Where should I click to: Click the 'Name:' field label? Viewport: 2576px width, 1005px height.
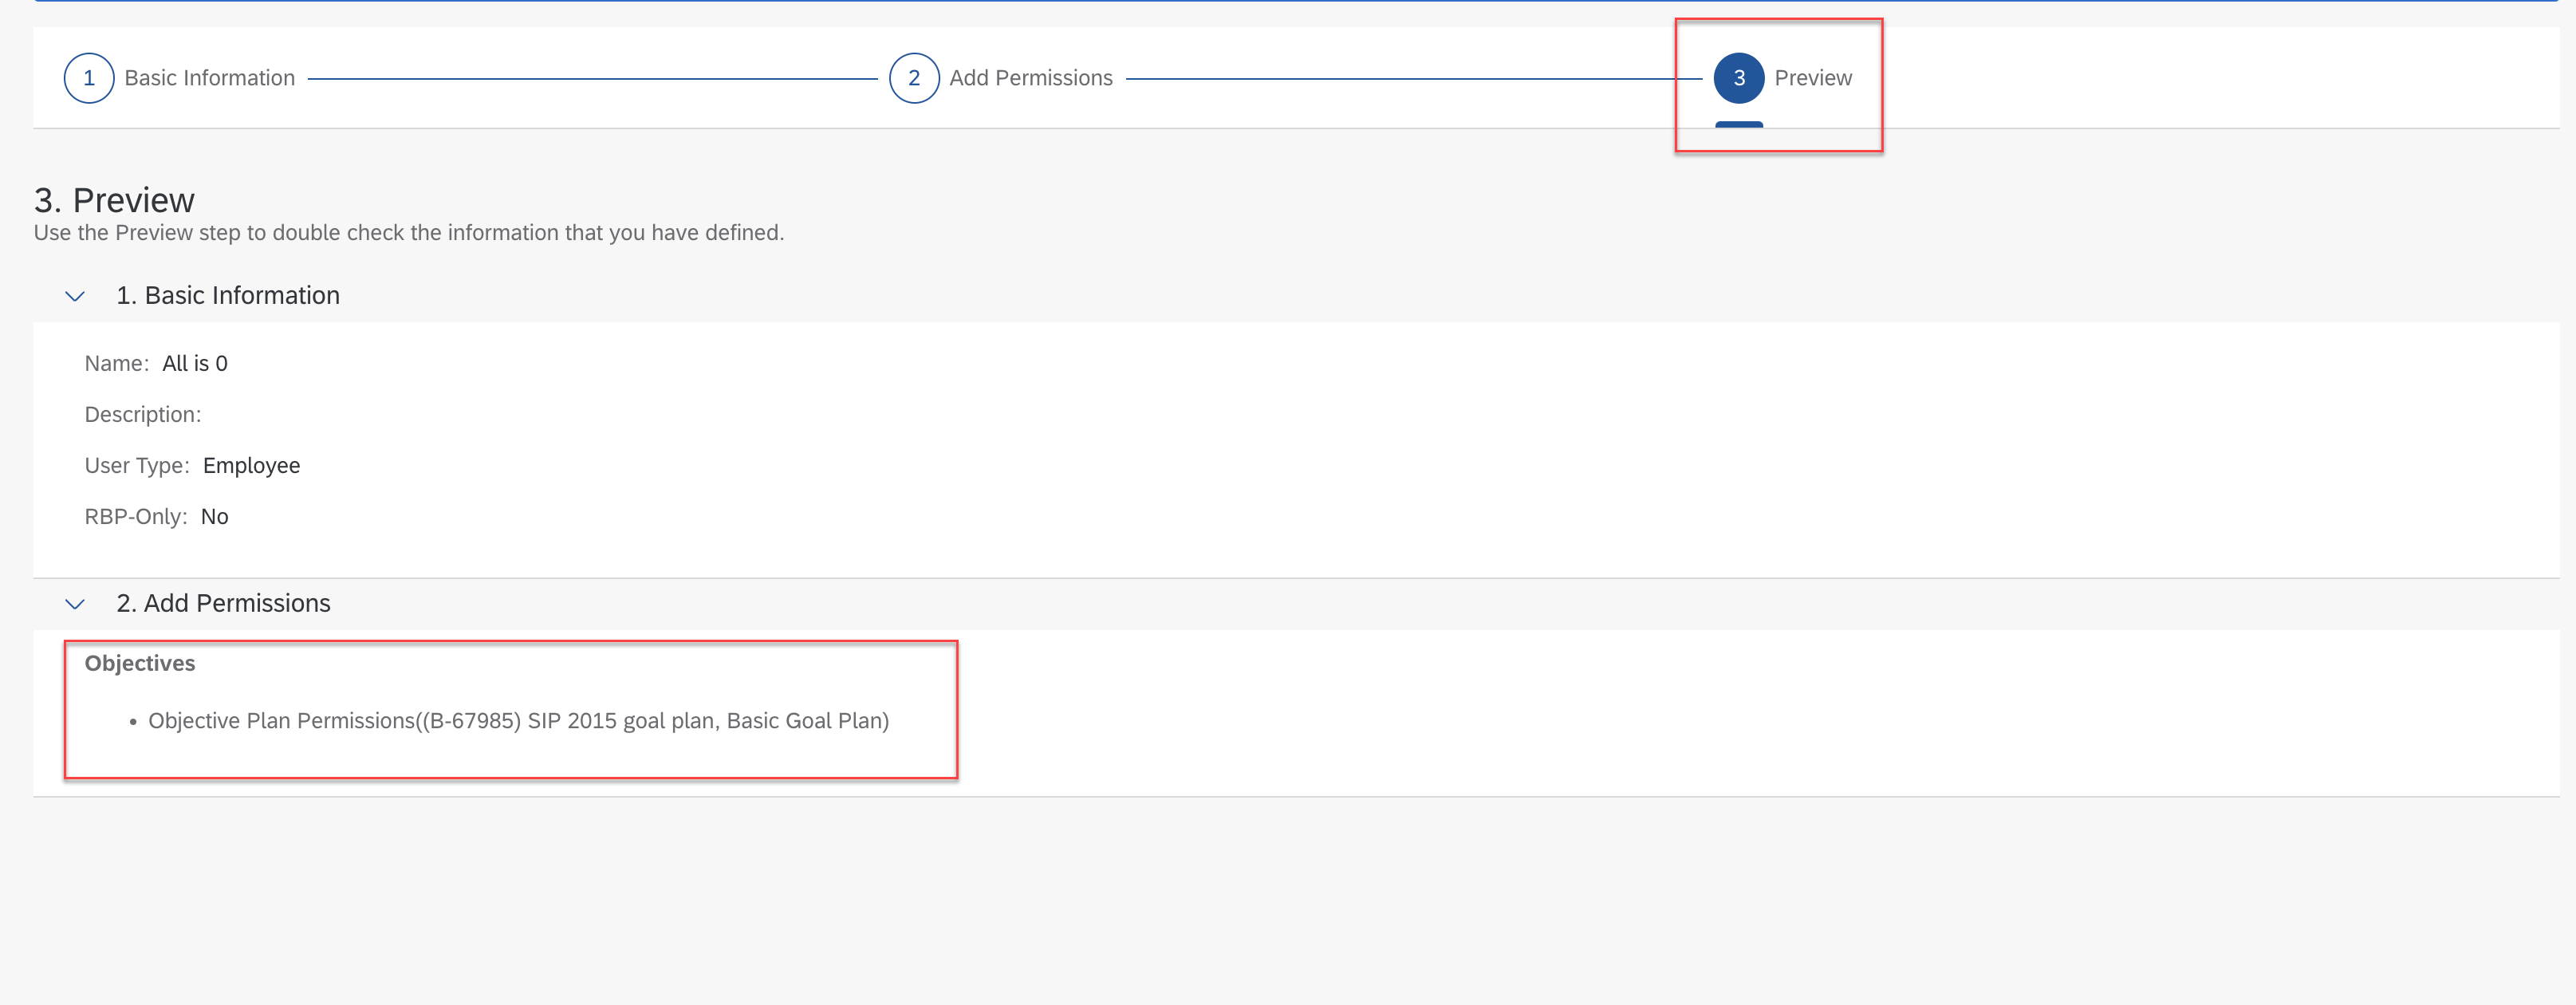pyautogui.click(x=117, y=364)
